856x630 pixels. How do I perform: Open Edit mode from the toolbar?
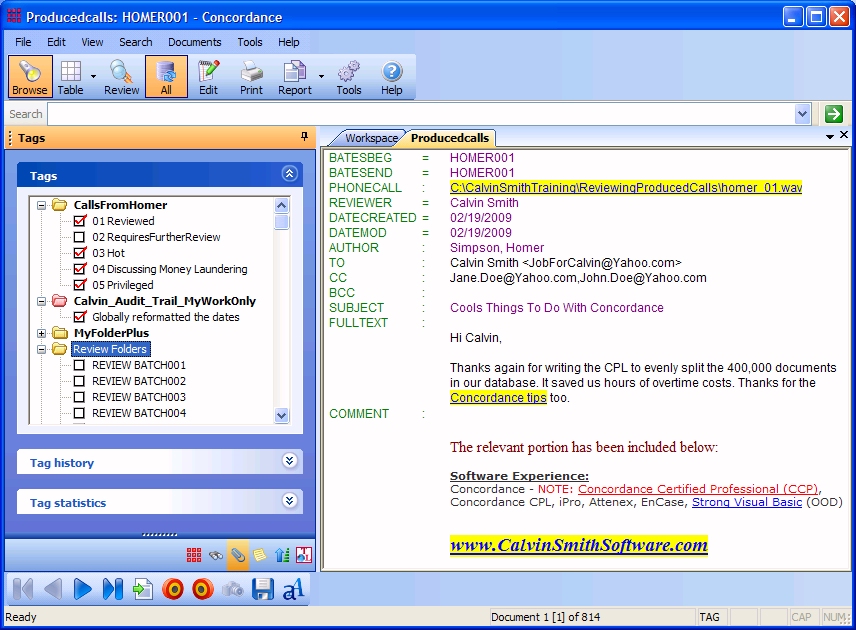209,77
